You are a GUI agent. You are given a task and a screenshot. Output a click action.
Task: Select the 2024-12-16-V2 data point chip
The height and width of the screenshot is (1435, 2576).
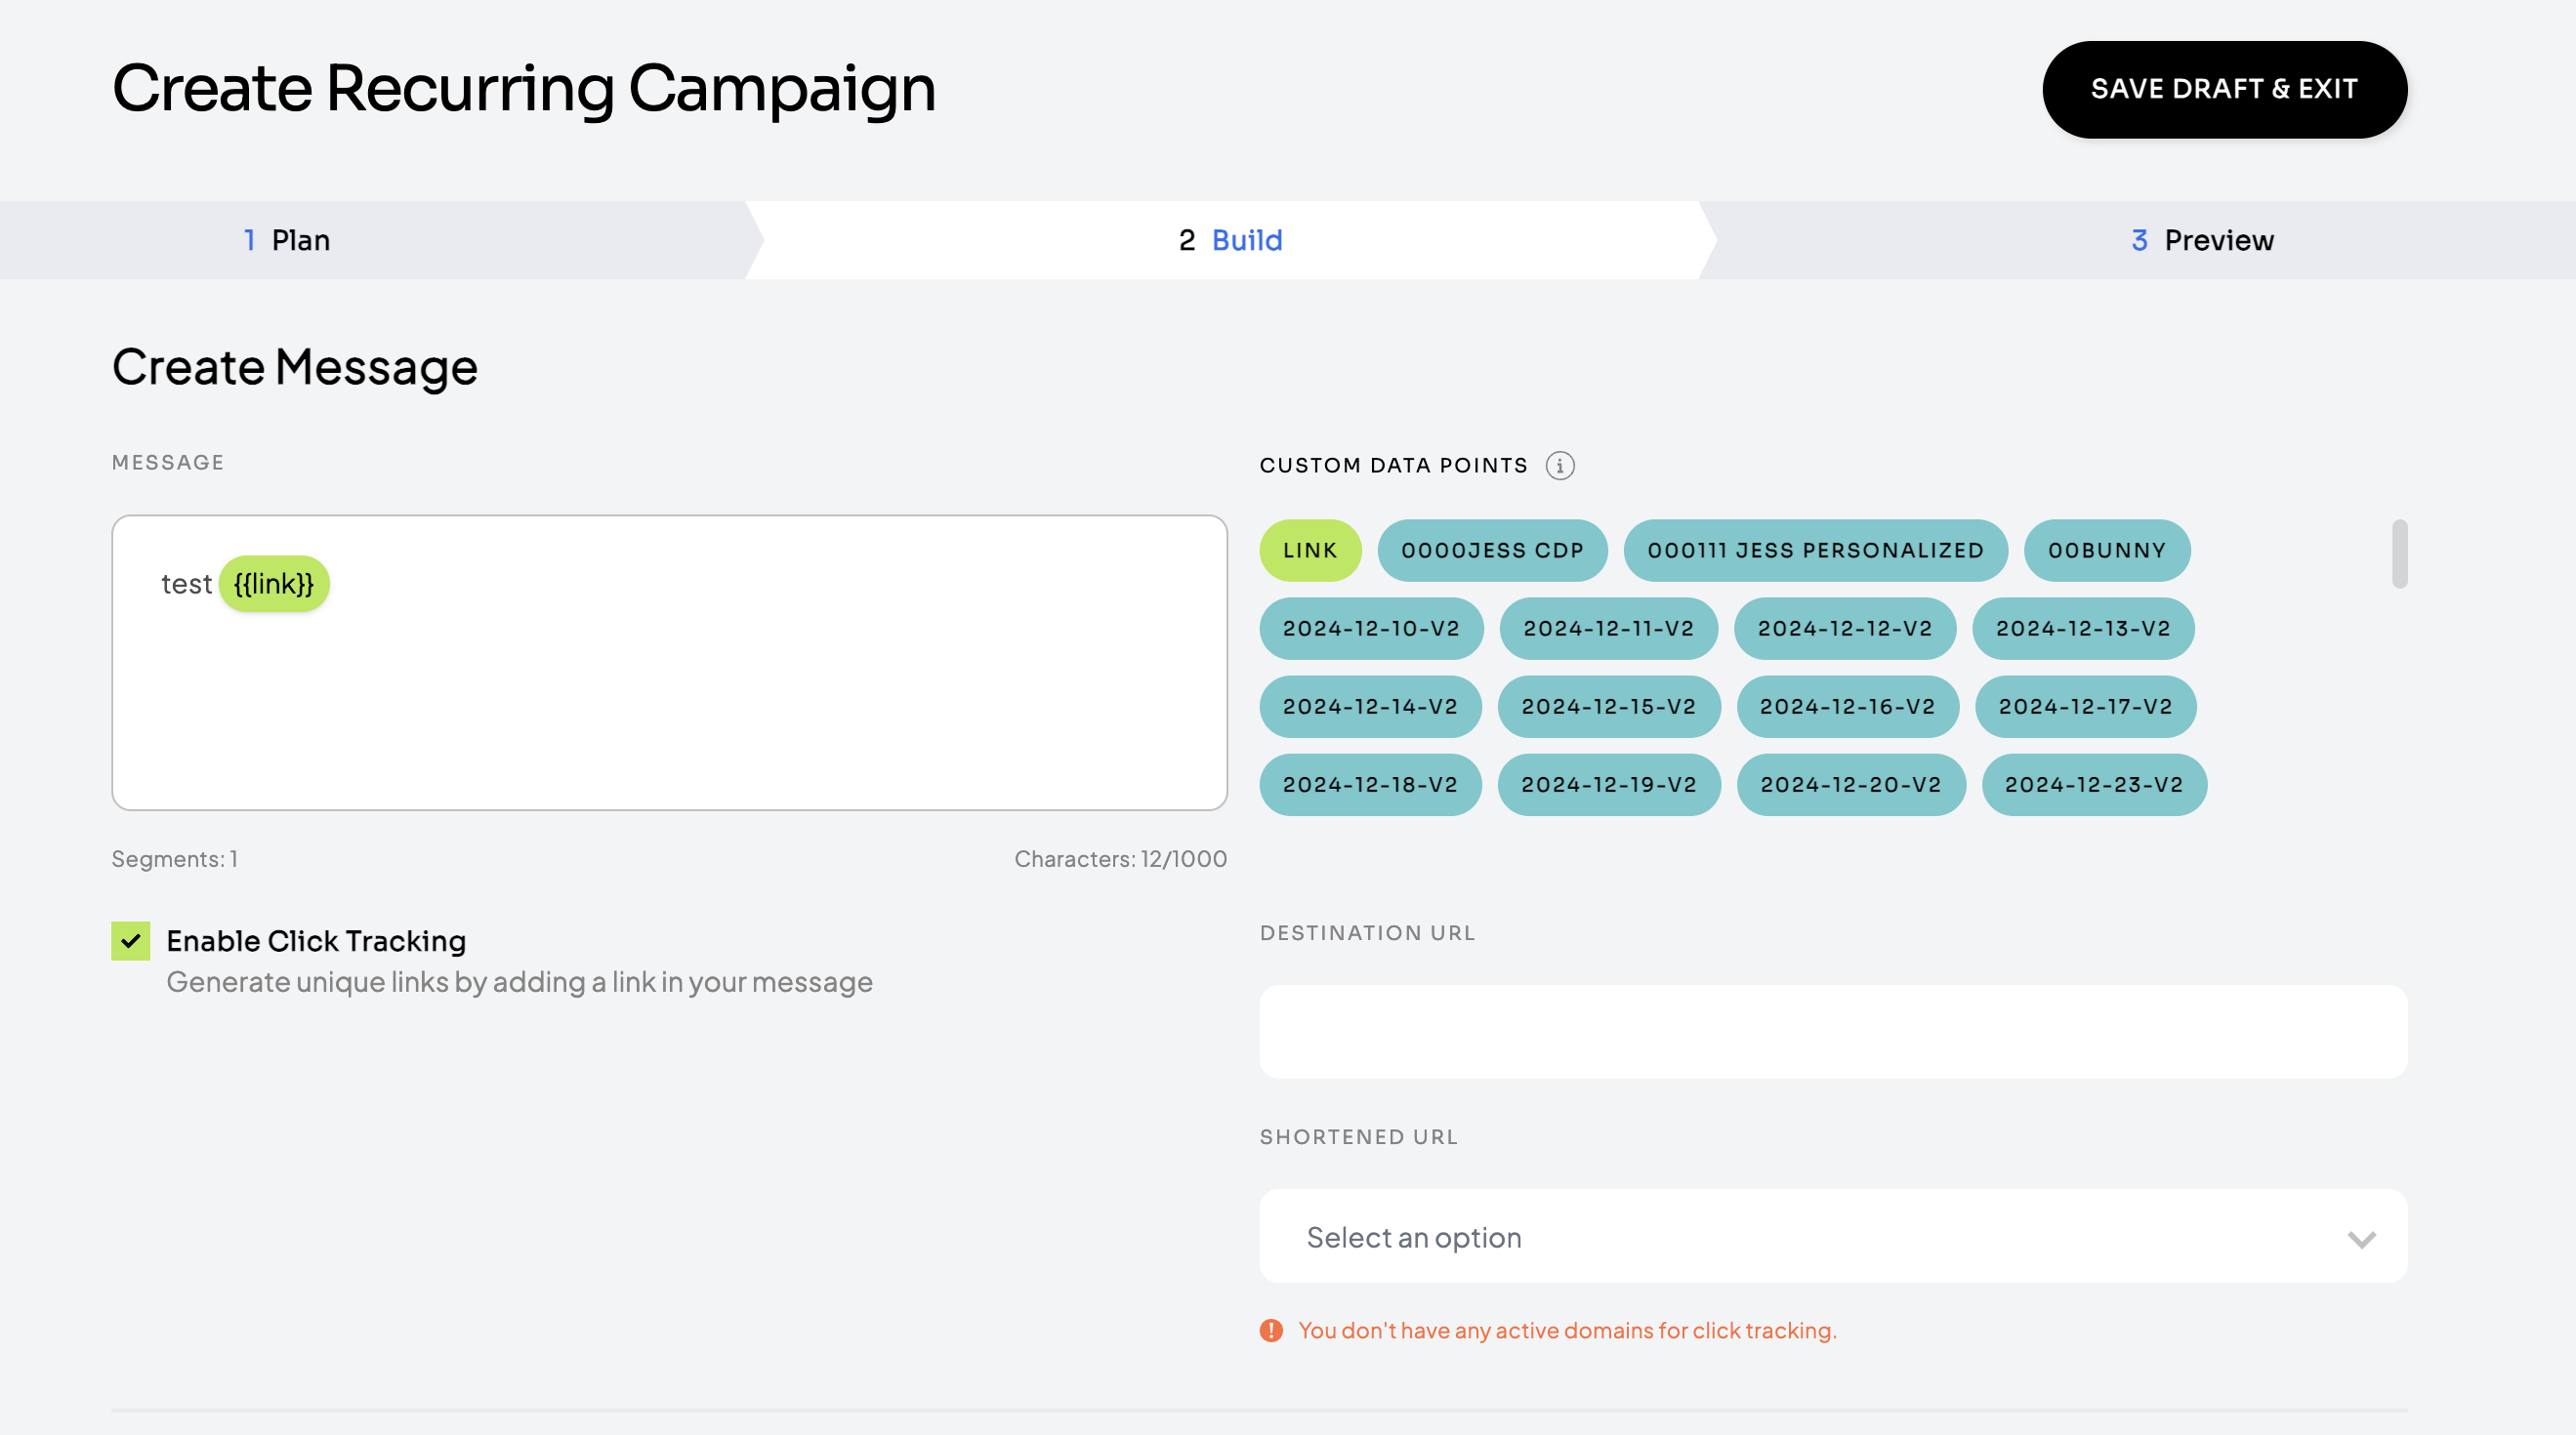1846,706
